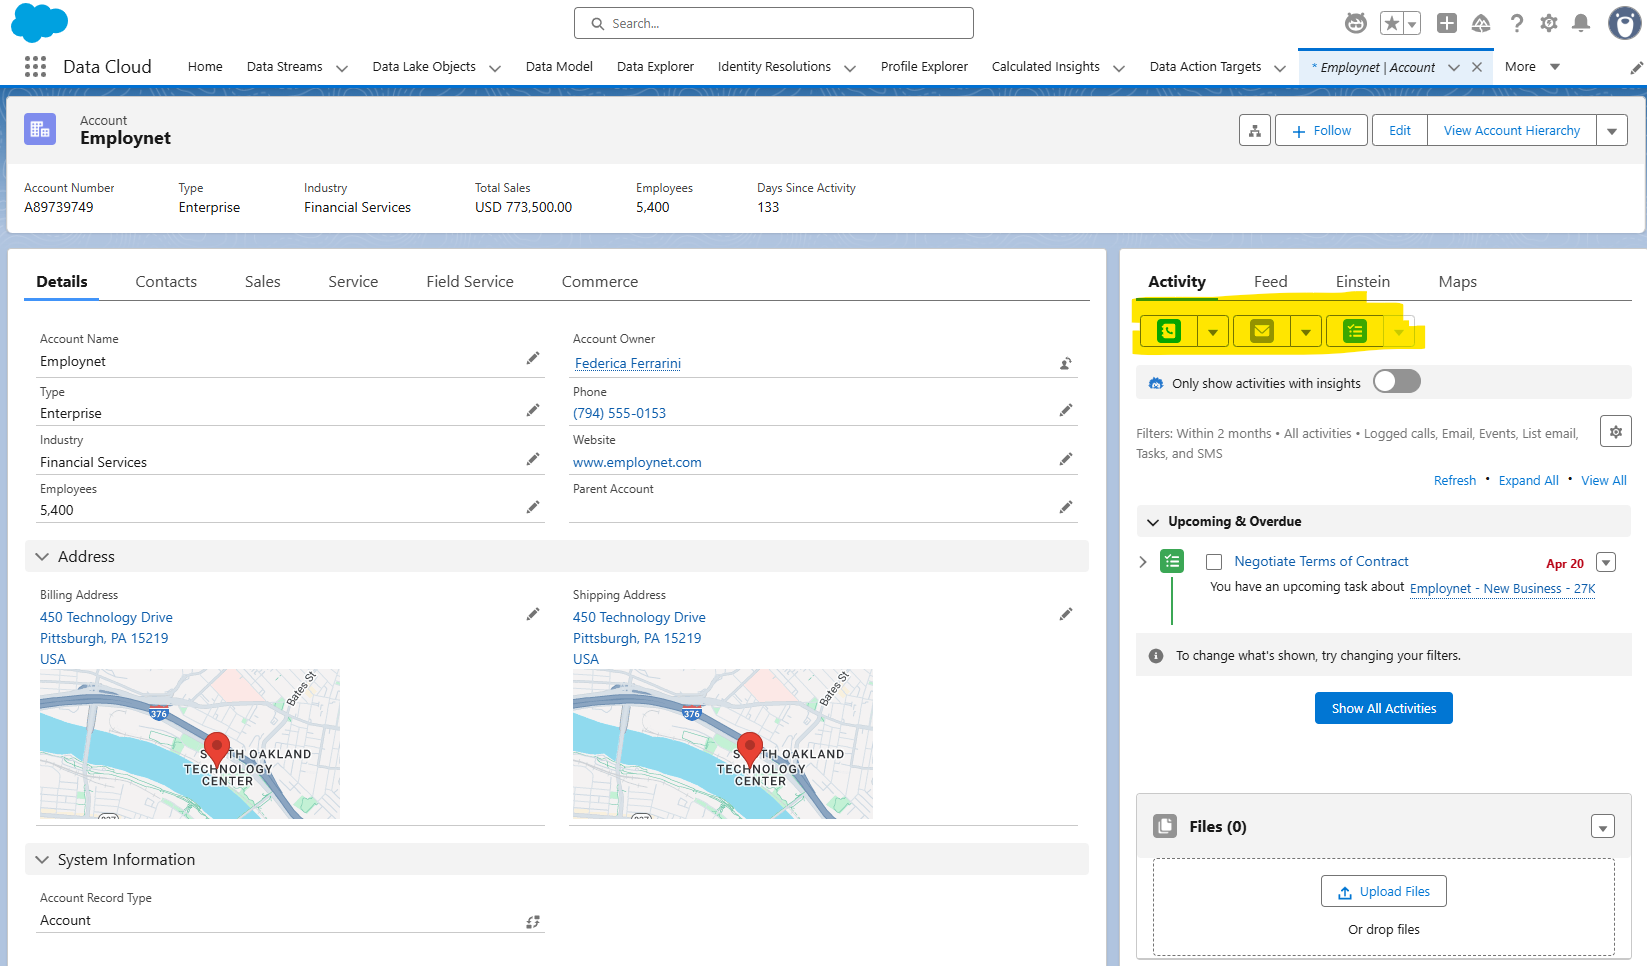Open the Data Streams dropdown arrow

342,68
